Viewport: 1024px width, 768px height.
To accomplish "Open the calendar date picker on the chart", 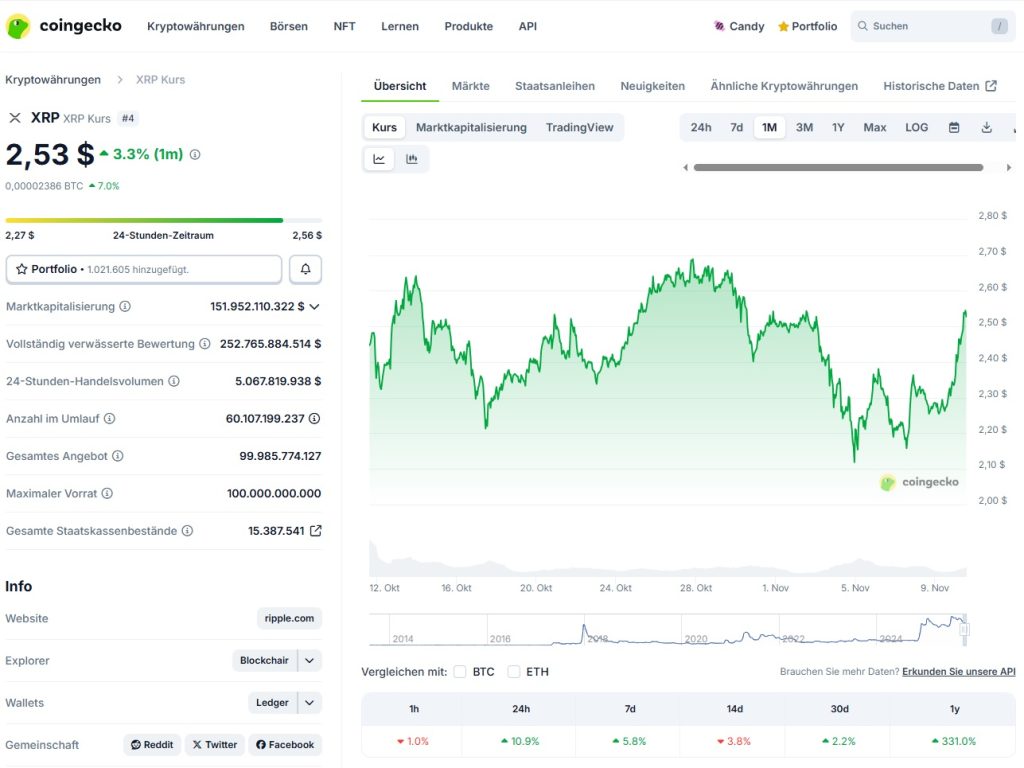I will (x=954, y=127).
